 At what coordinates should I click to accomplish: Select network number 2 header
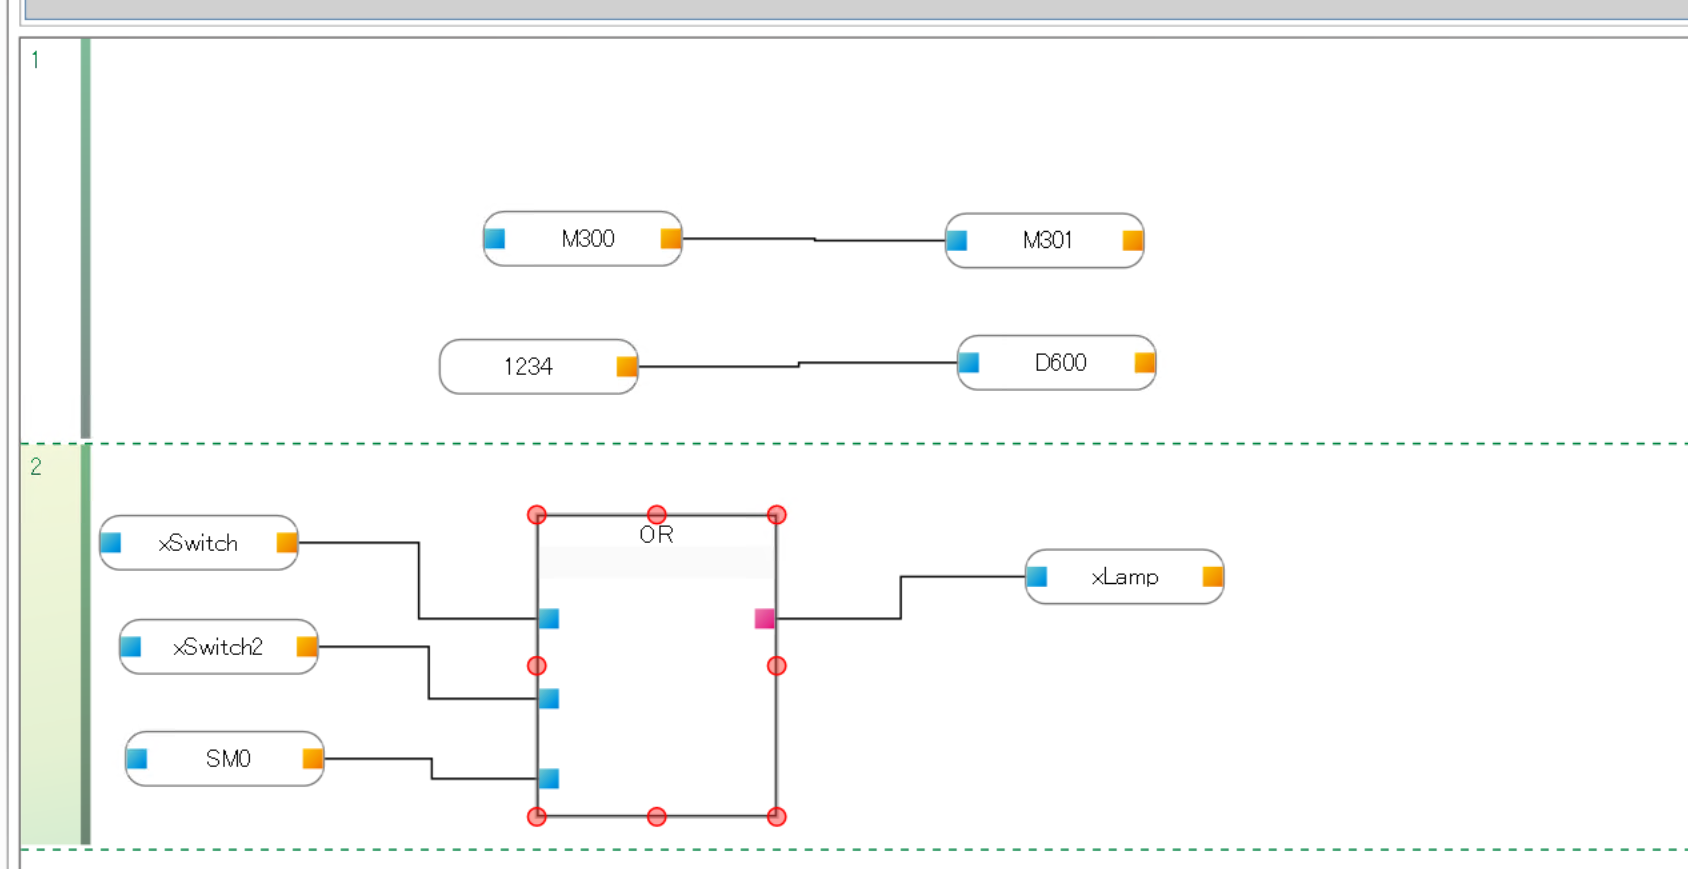click(x=36, y=467)
